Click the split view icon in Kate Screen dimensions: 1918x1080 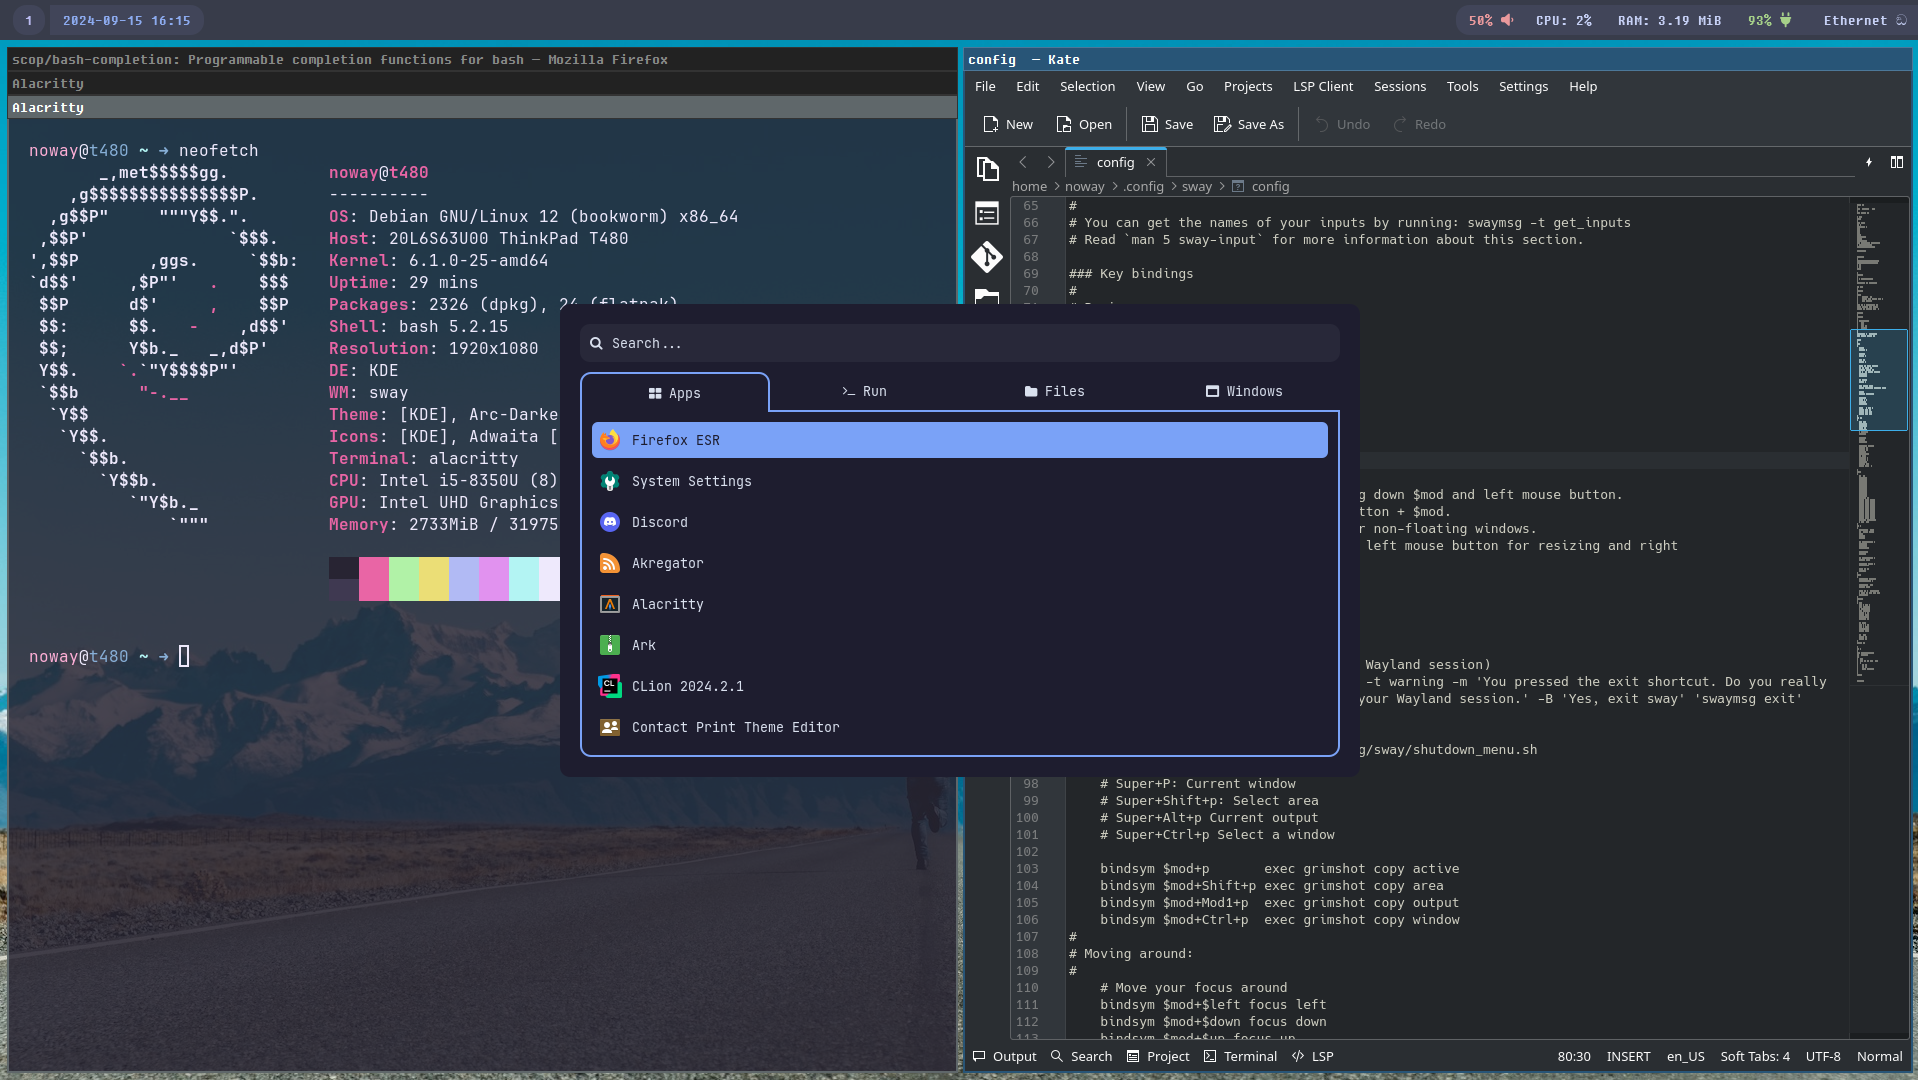1897,162
